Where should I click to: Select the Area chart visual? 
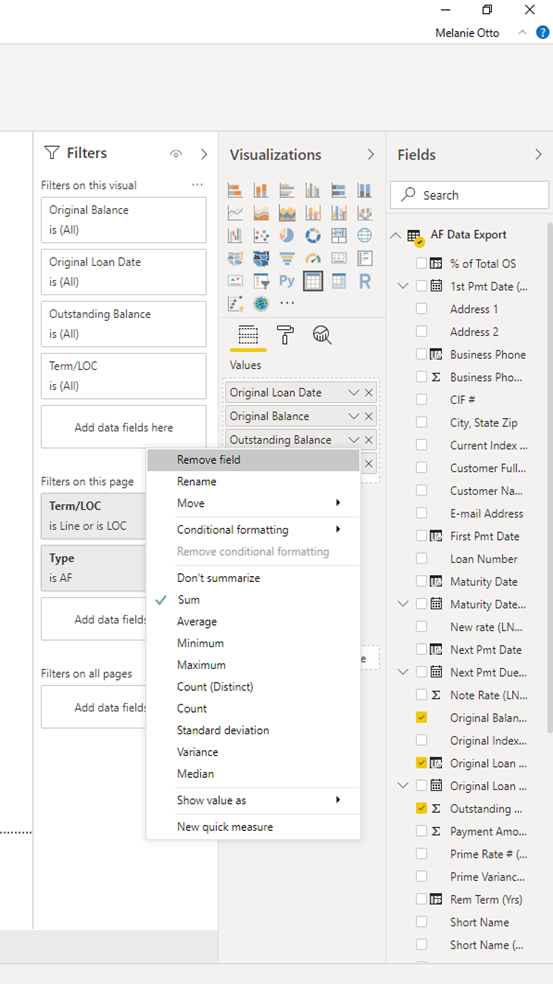[x=261, y=213]
